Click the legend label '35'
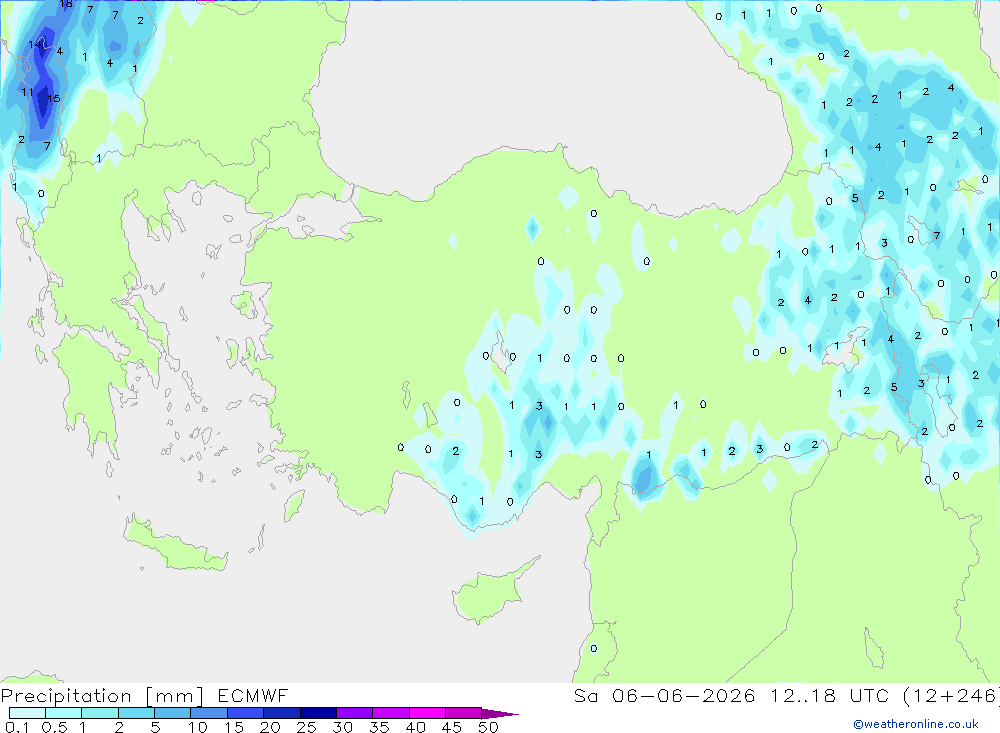This screenshot has width=1000, height=733. coord(379,727)
